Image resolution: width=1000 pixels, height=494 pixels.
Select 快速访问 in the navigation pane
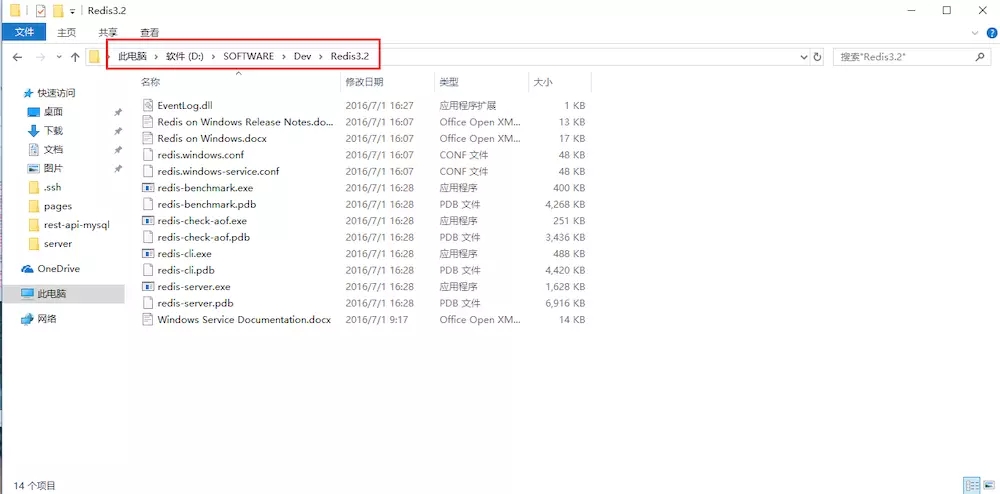(56, 93)
